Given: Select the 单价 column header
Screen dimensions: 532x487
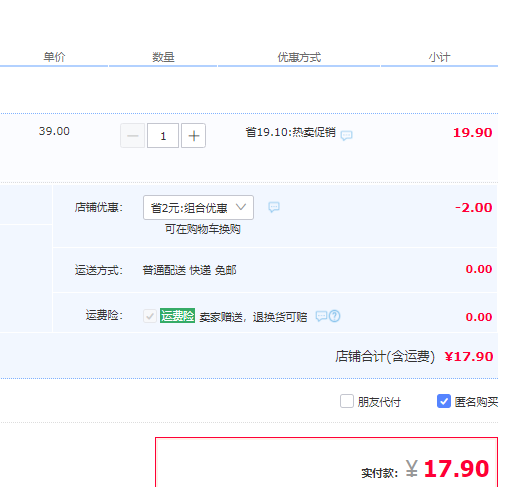Looking at the screenshot, I should point(54,57).
